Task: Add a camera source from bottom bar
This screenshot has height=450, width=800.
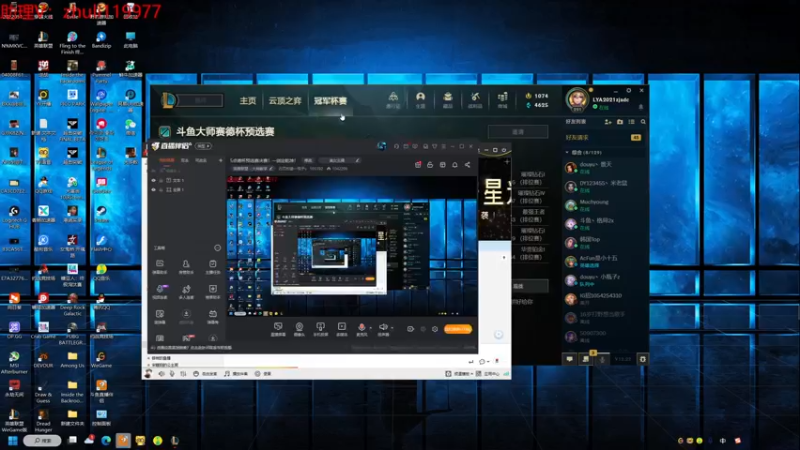Action: click(299, 329)
